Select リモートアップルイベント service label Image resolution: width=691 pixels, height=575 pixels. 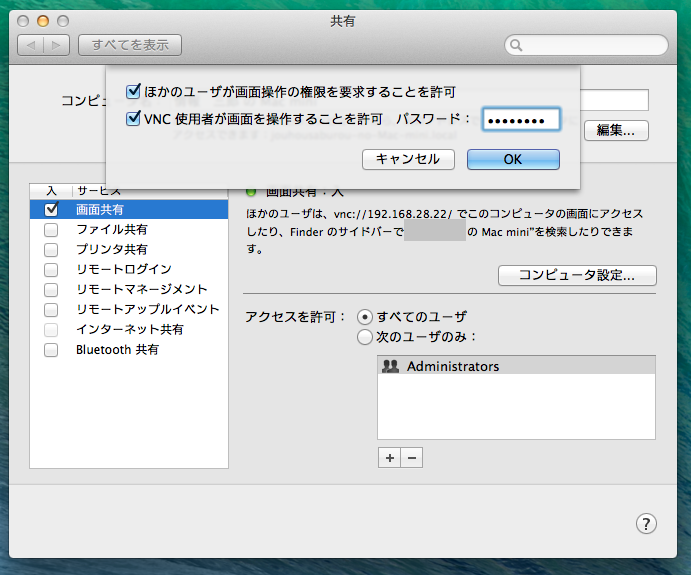tap(148, 310)
